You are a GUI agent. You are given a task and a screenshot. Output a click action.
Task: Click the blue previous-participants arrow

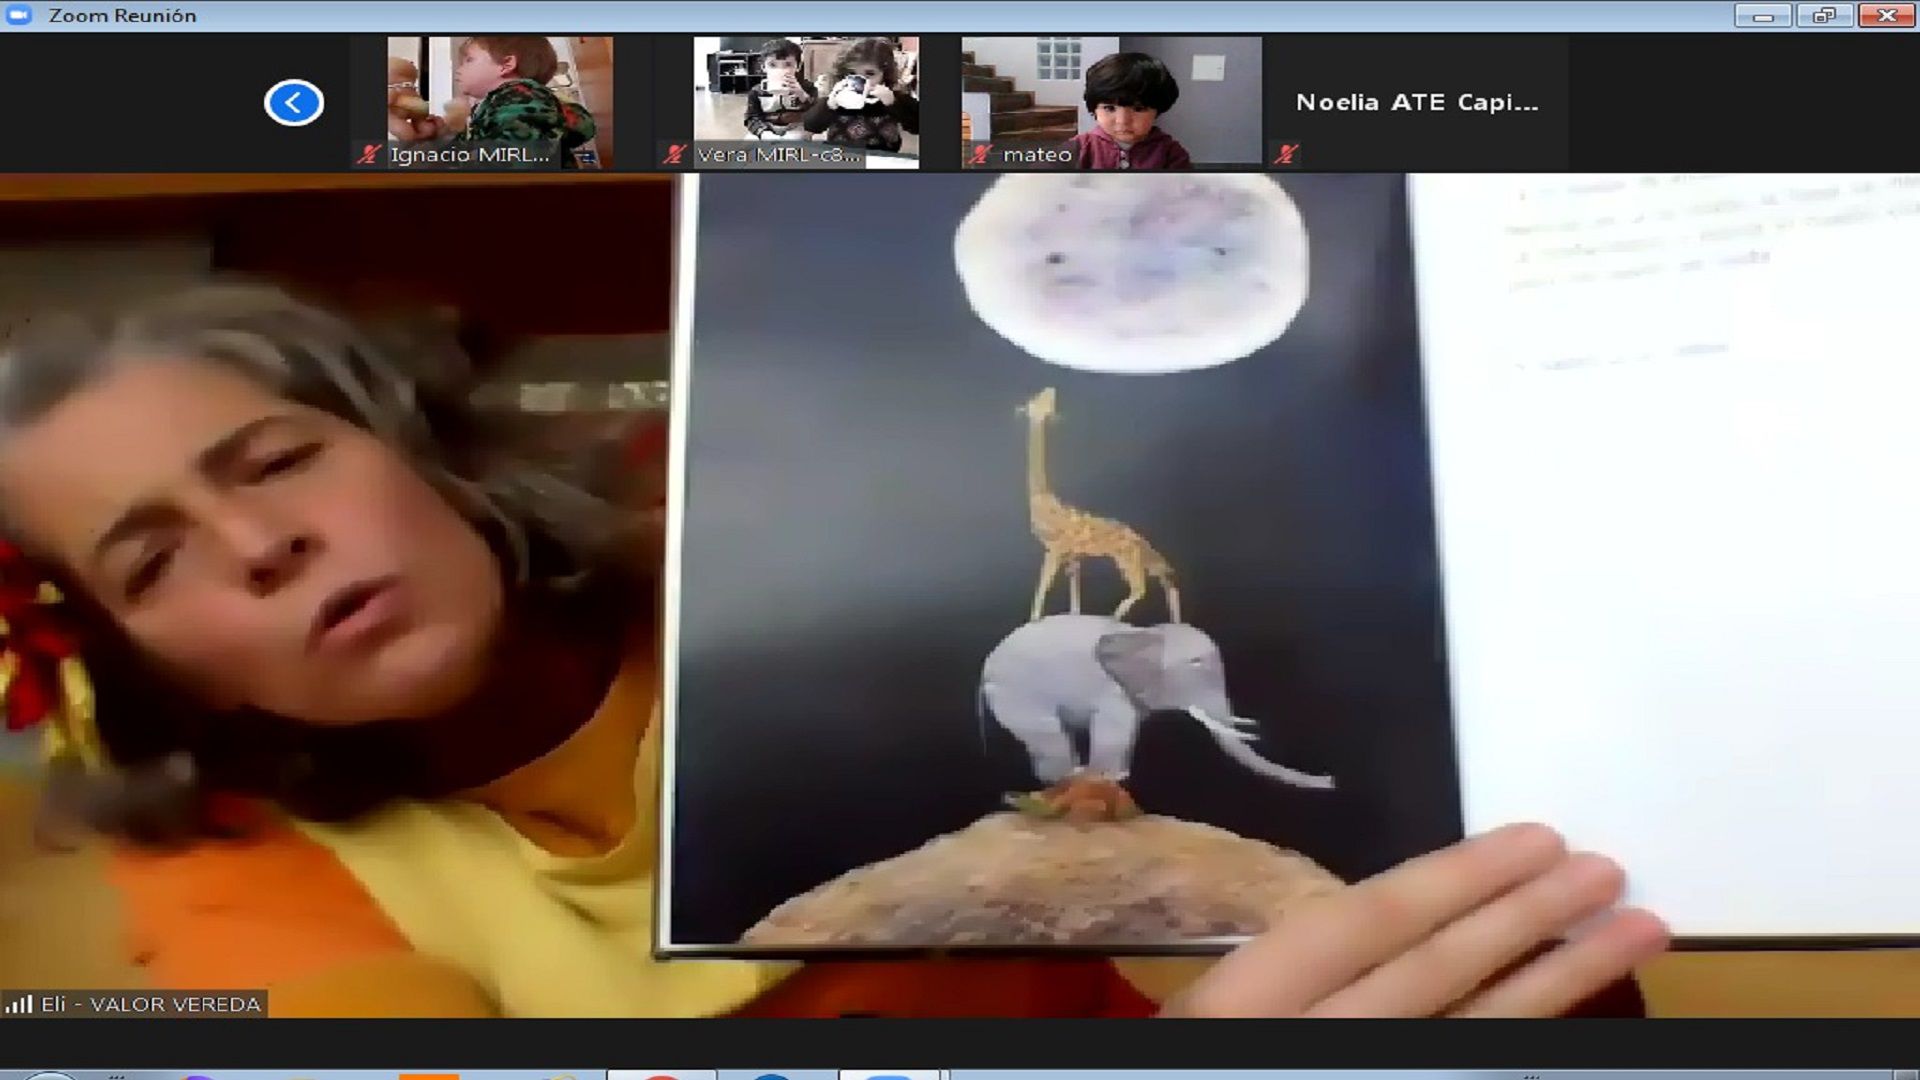coord(293,102)
